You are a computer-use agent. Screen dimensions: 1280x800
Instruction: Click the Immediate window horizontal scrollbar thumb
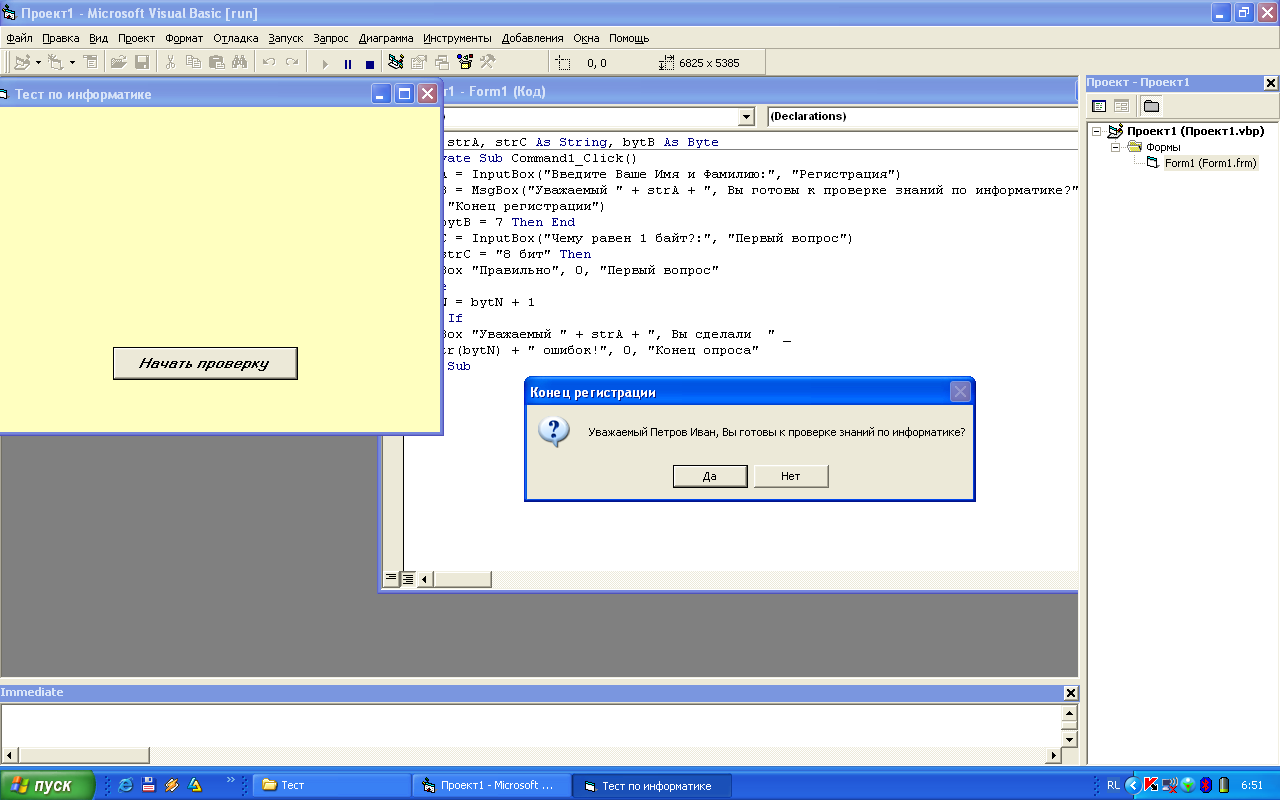tap(84, 755)
